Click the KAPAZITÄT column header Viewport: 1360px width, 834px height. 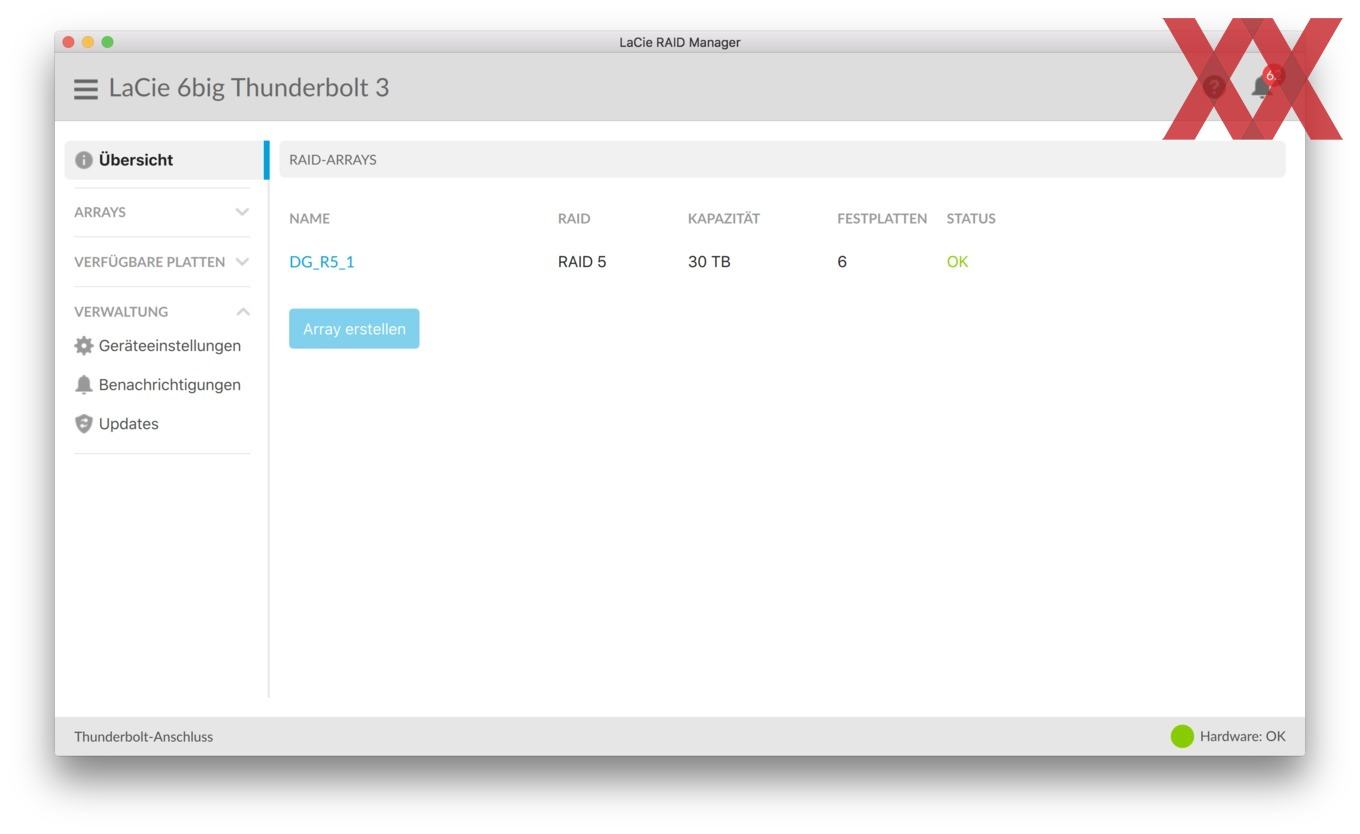click(x=724, y=218)
